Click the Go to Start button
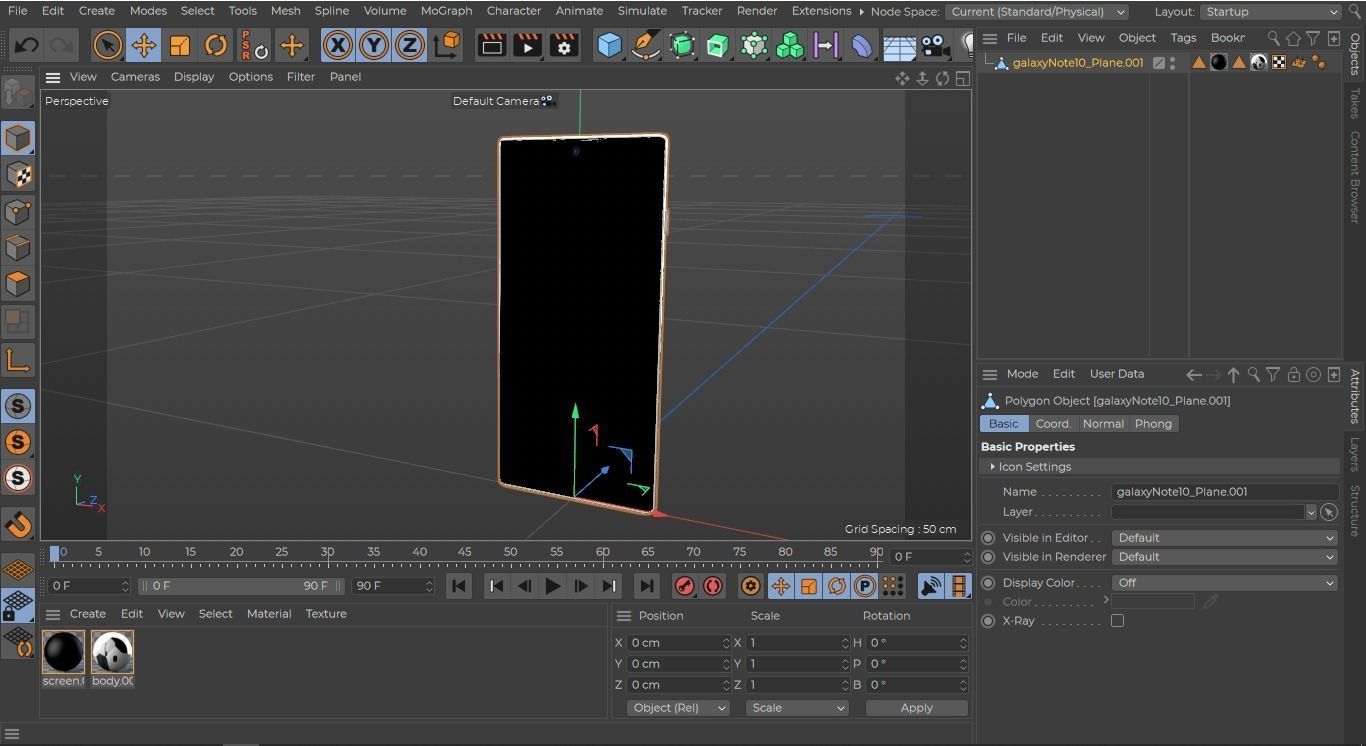The image size is (1366, 746). point(459,586)
